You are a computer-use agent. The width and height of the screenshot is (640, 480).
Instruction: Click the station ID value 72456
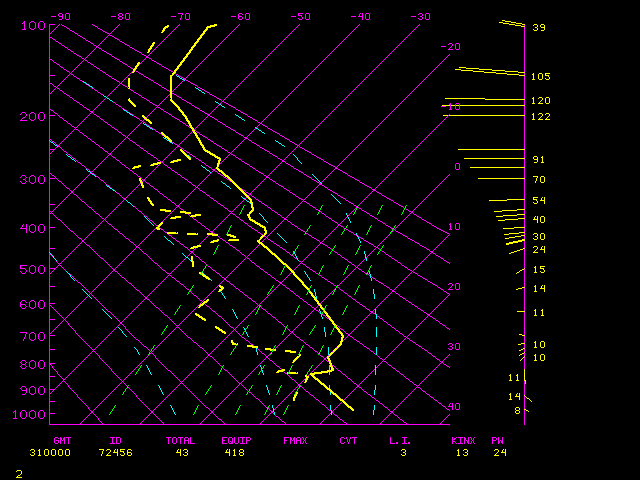(x=116, y=453)
